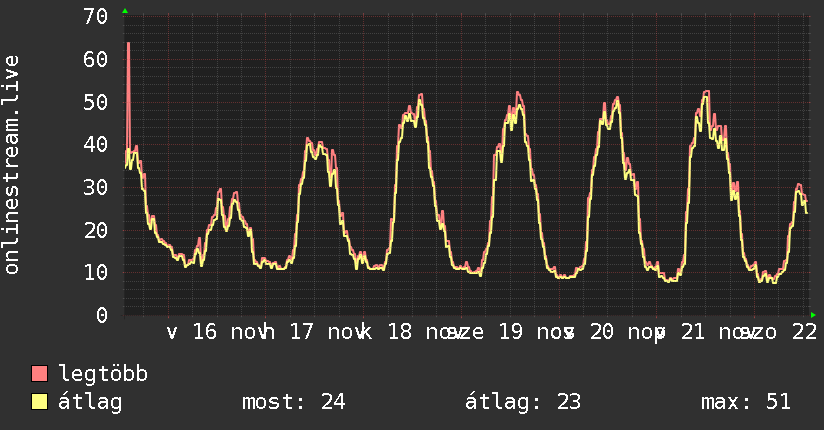Click the 60 y-axis label
The height and width of the screenshot is (430, 824).
[x=96, y=59]
